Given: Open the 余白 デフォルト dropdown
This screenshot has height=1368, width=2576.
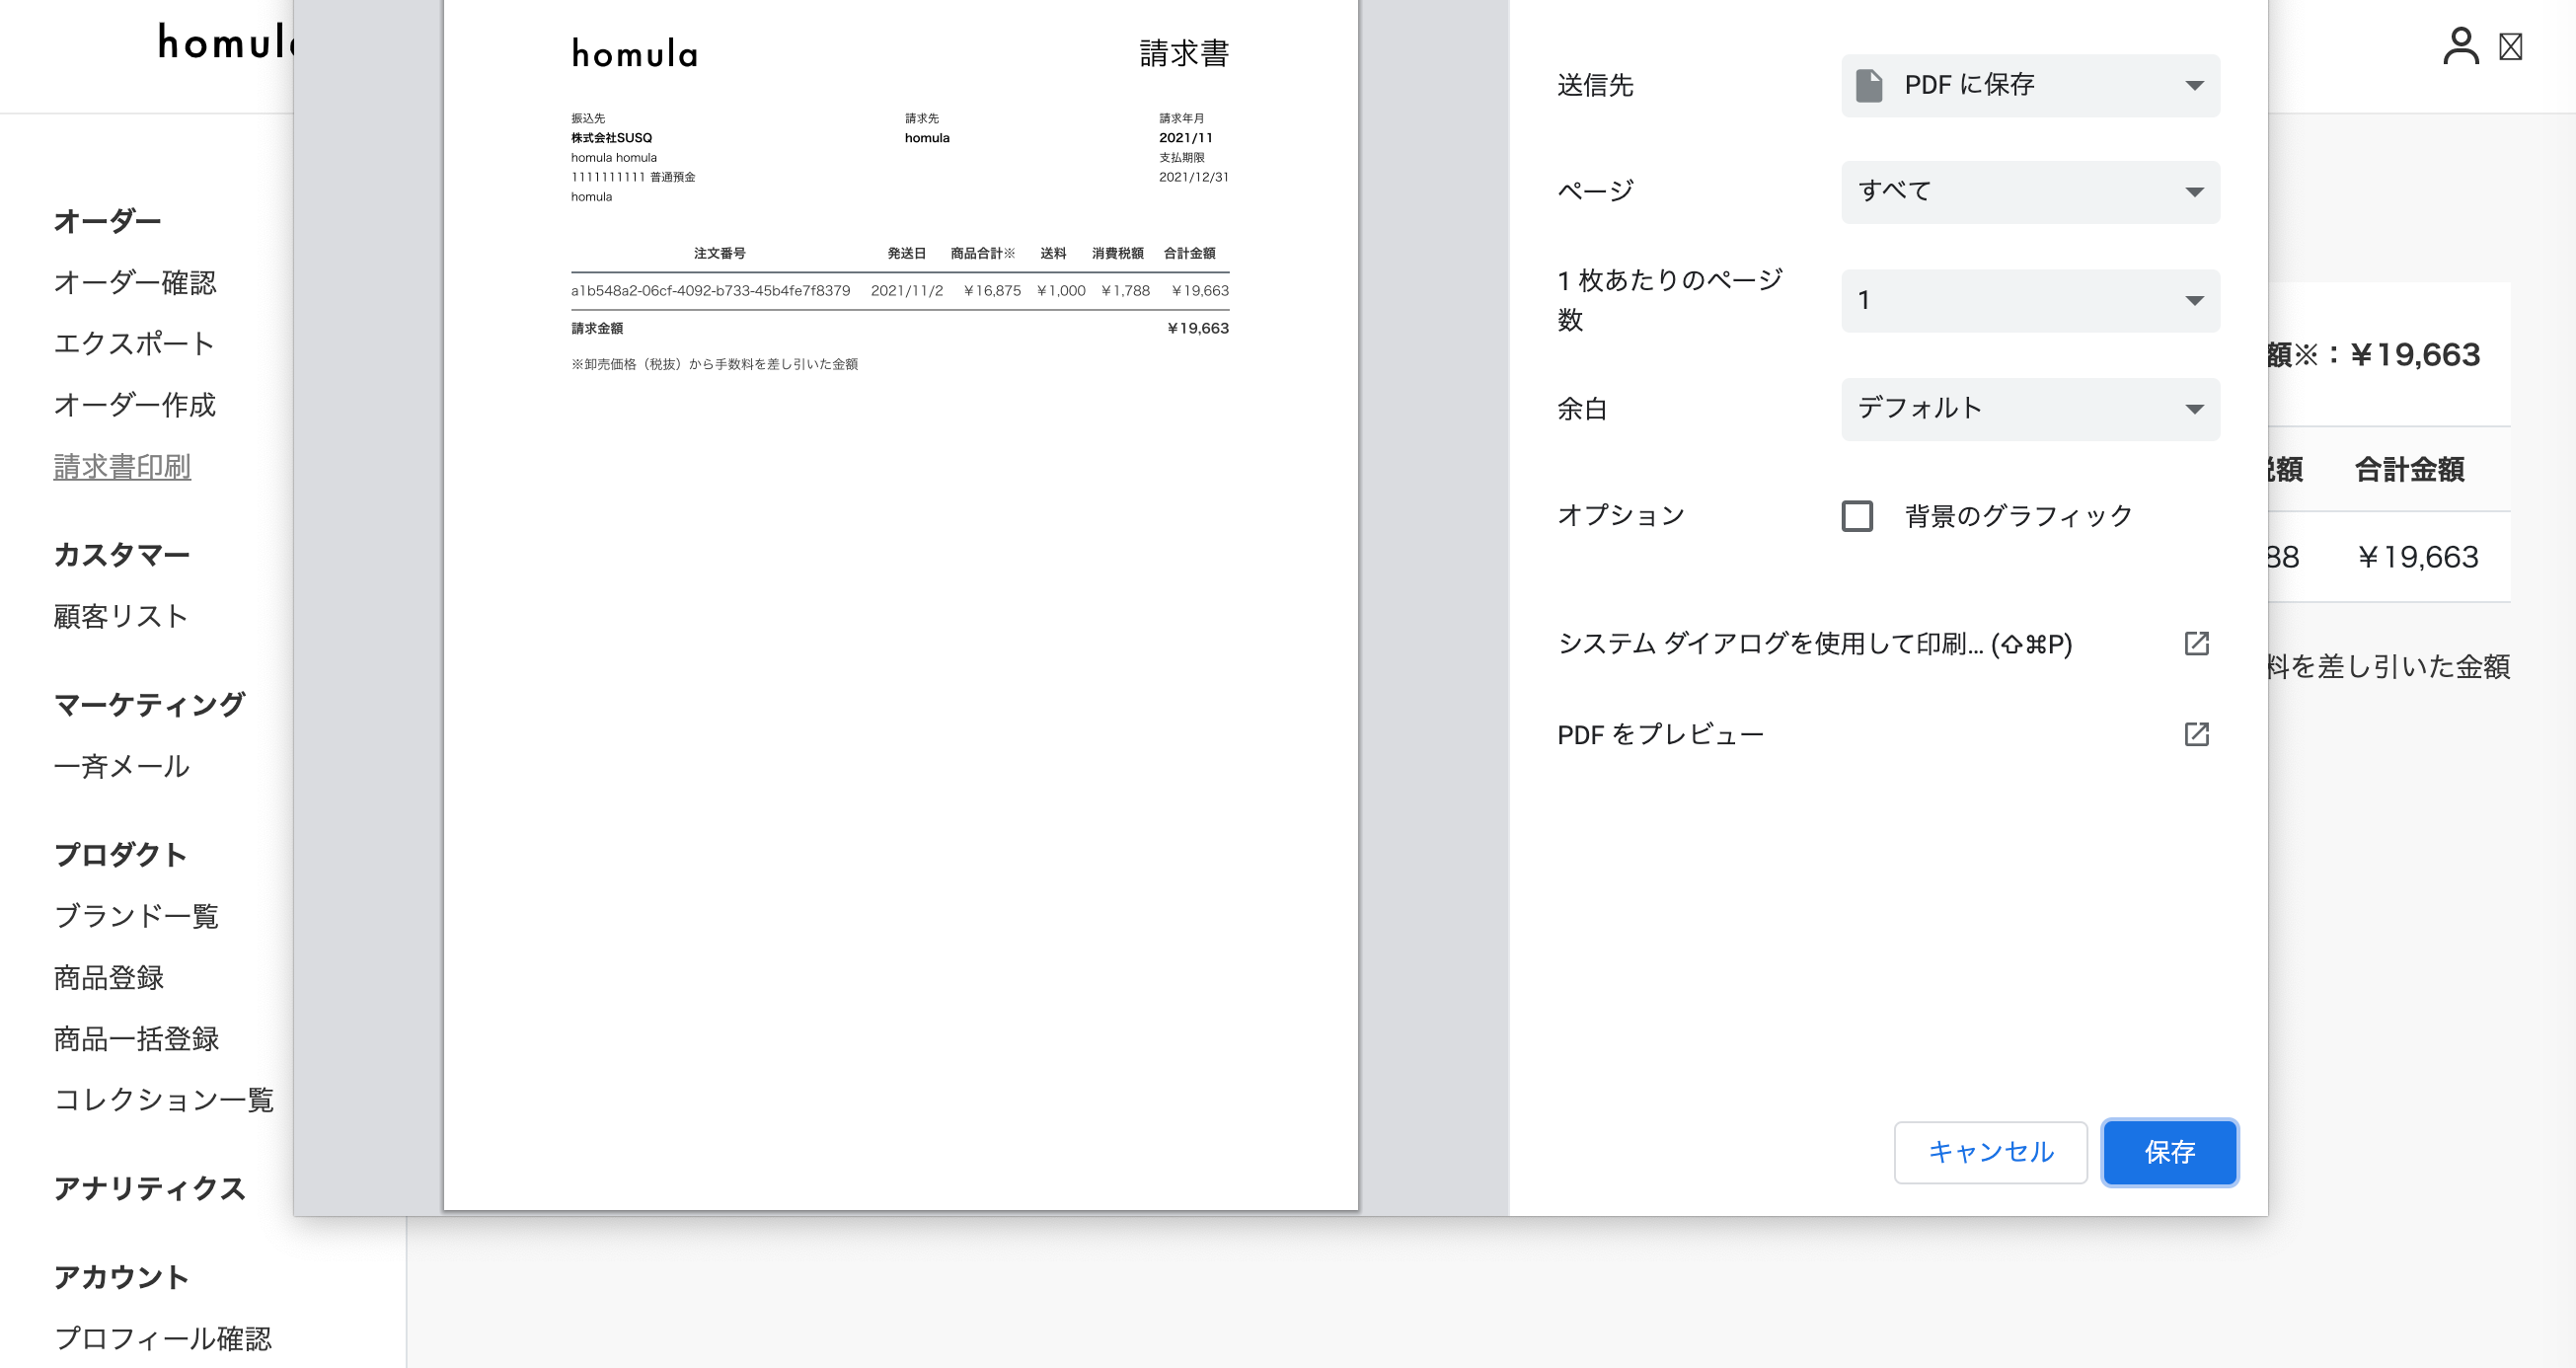Looking at the screenshot, I should click(x=2030, y=409).
